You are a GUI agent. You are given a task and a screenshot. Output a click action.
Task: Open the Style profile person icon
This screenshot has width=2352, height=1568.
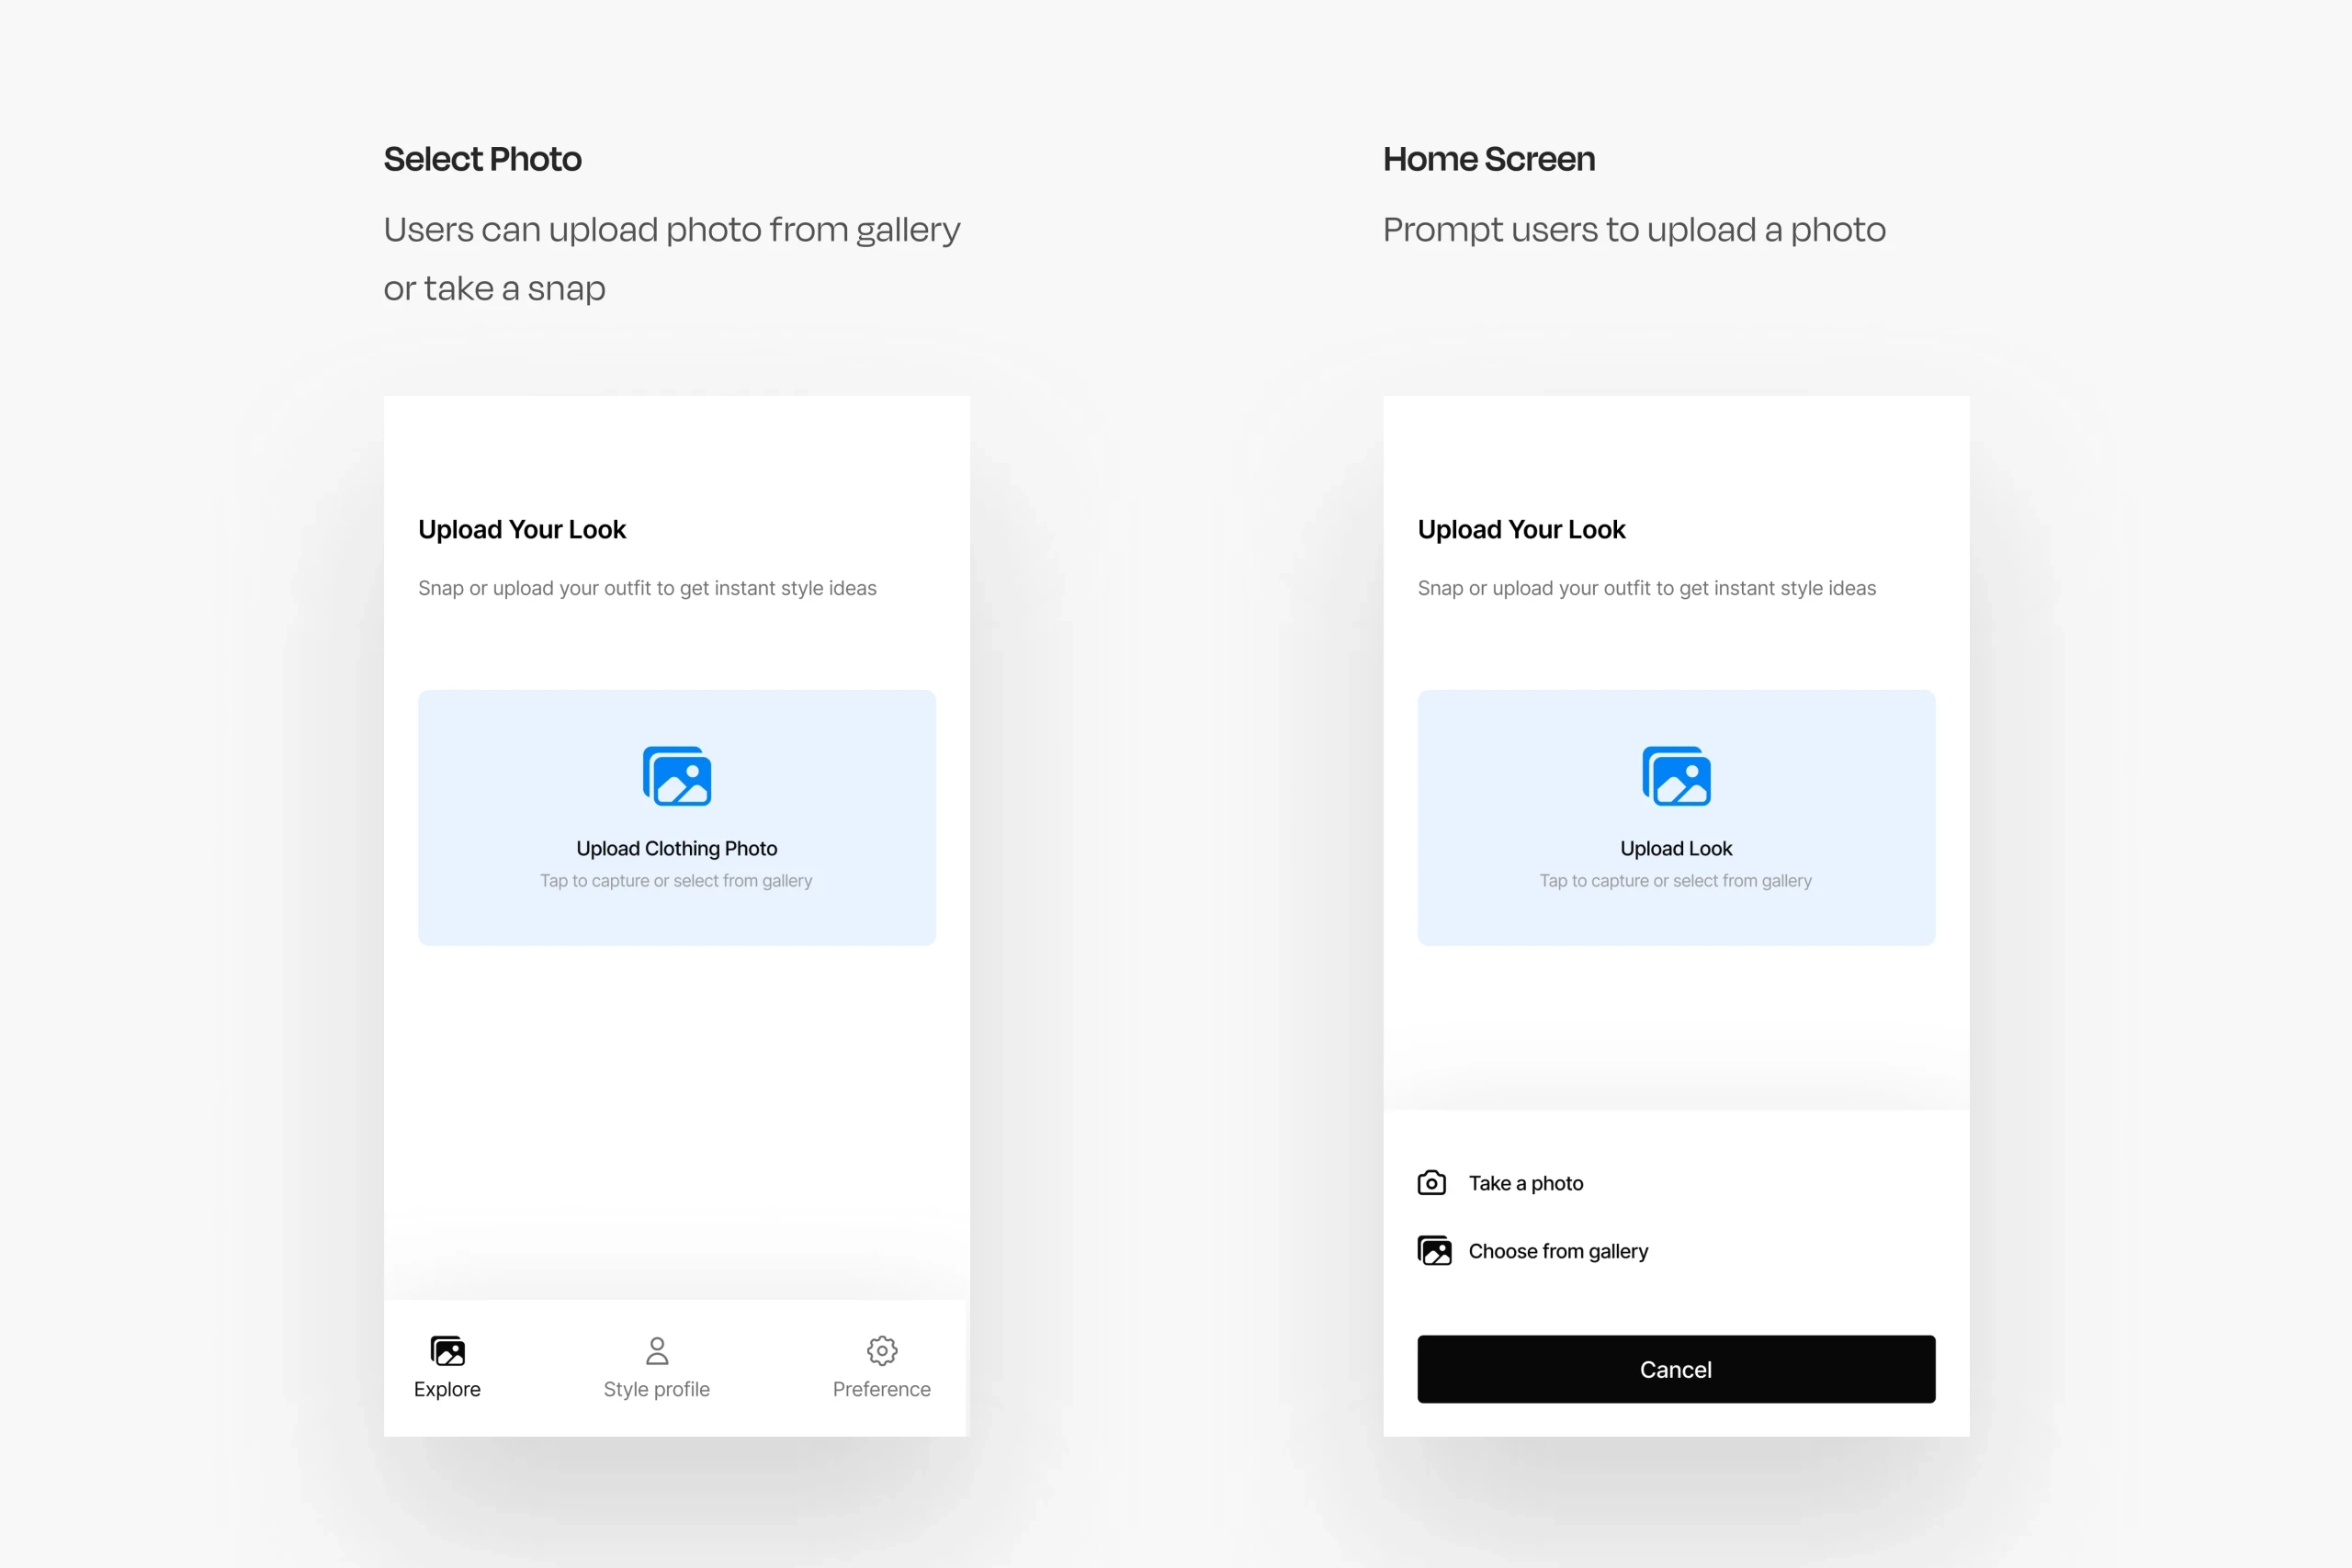click(x=657, y=1351)
